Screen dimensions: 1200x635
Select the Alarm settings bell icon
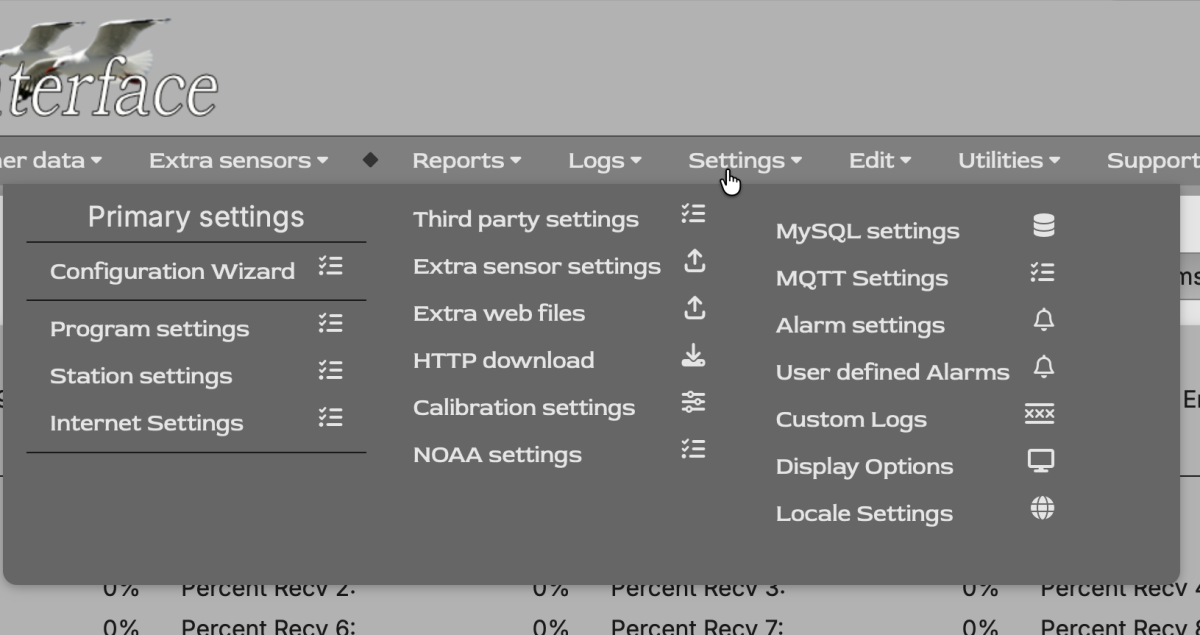click(x=1043, y=319)
